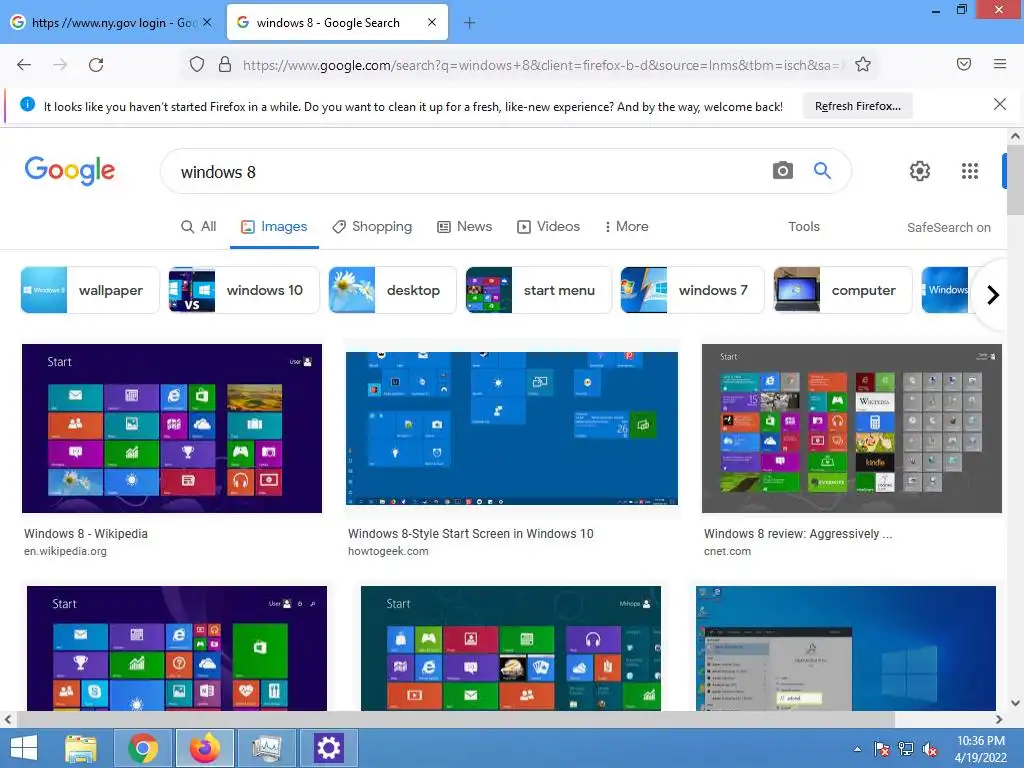
Task: Dismiss the Firefox refresh notification bar
Action: tap(1000, 104)
